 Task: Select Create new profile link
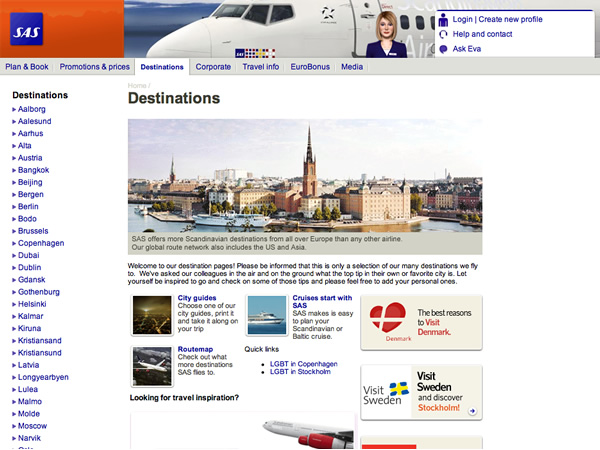point(510,19)
